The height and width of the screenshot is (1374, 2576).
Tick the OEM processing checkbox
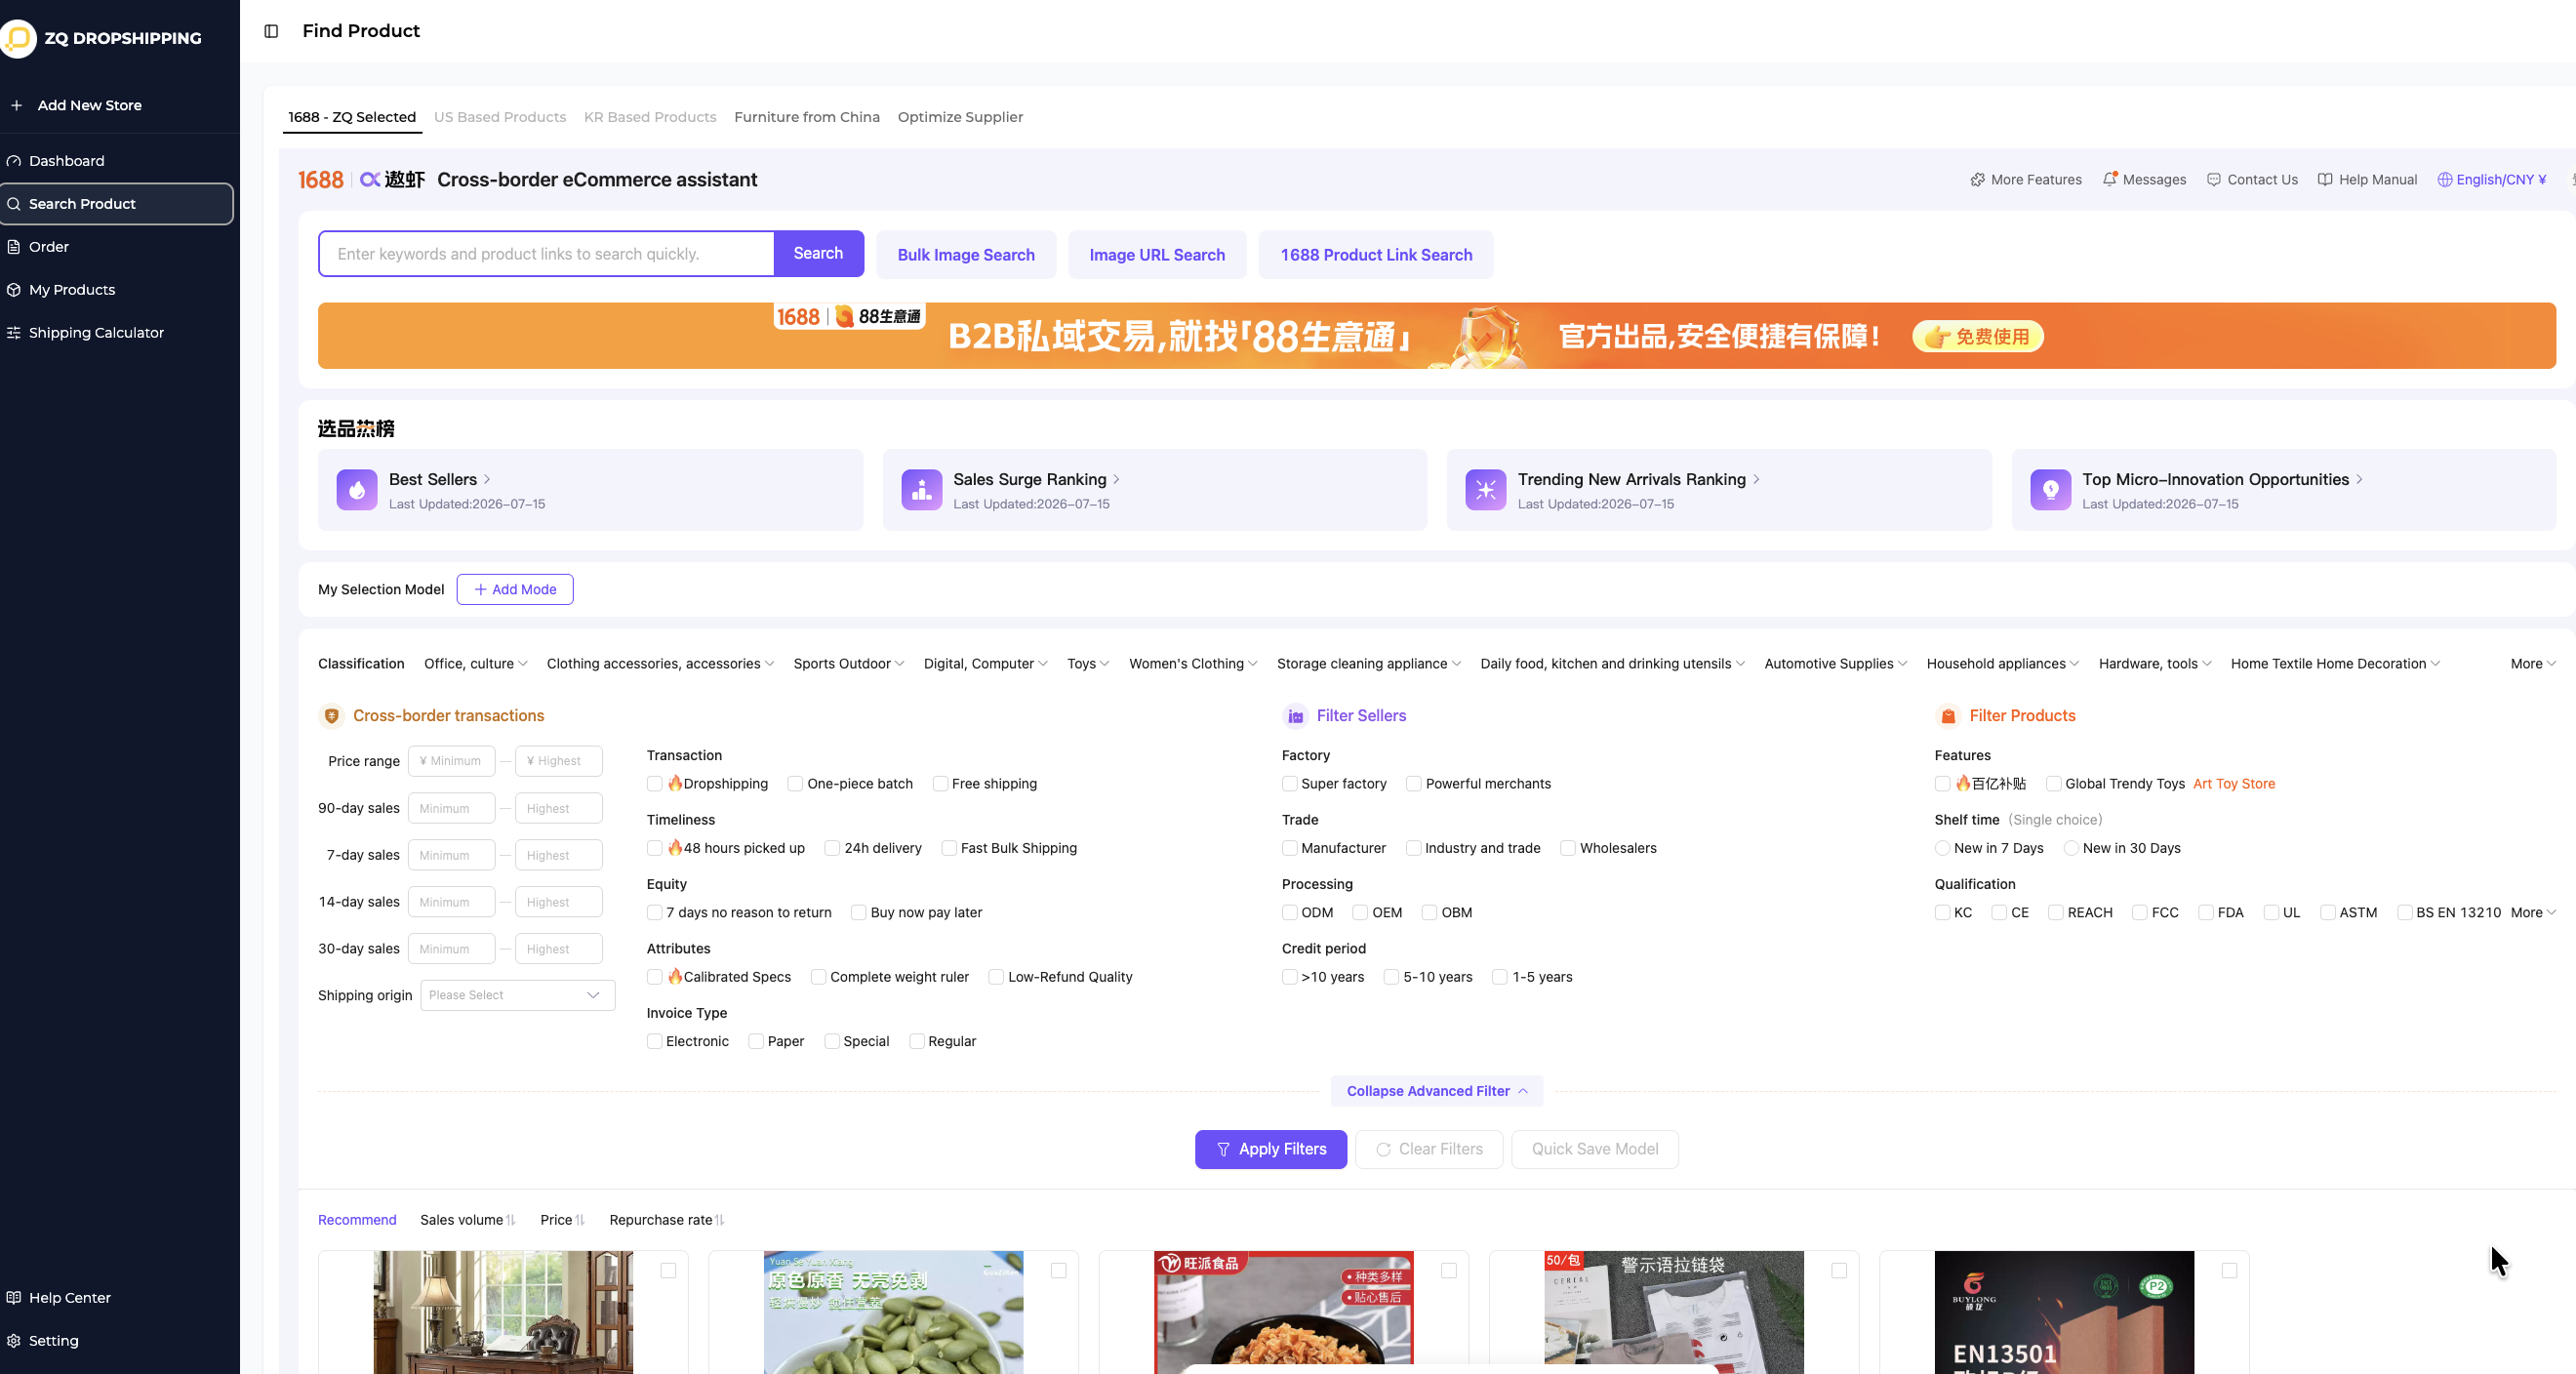click(x=1360, y=912)
